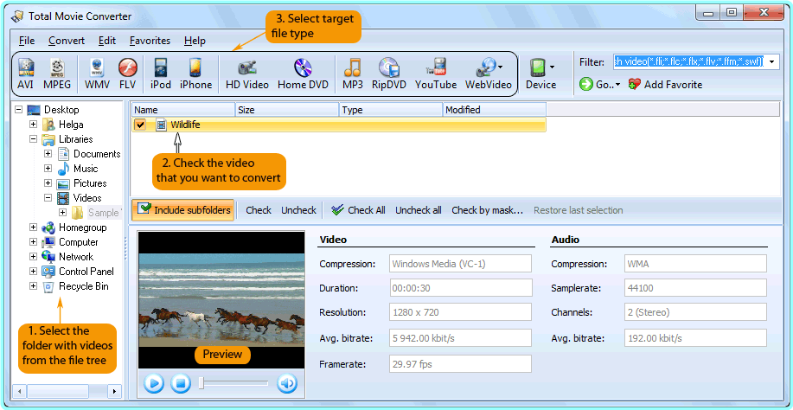Mute the preview sound
Viewport: 793px width, 410px height.
pyautogui.click(x=287, y=384)
